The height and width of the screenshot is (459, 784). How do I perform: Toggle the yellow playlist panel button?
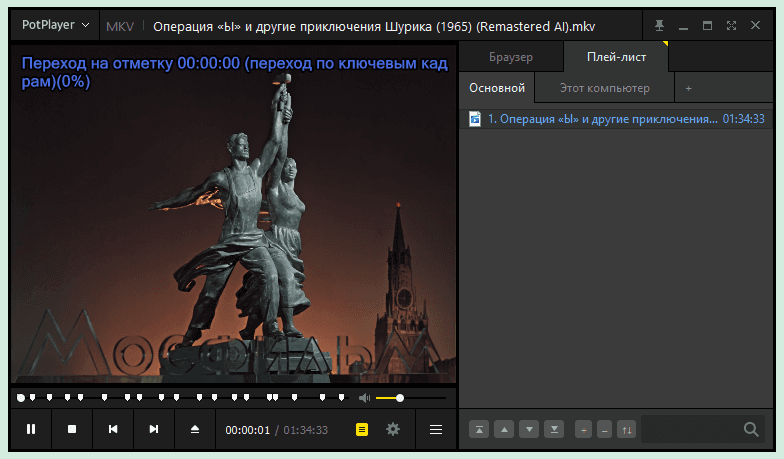click(x=362, y=429)
